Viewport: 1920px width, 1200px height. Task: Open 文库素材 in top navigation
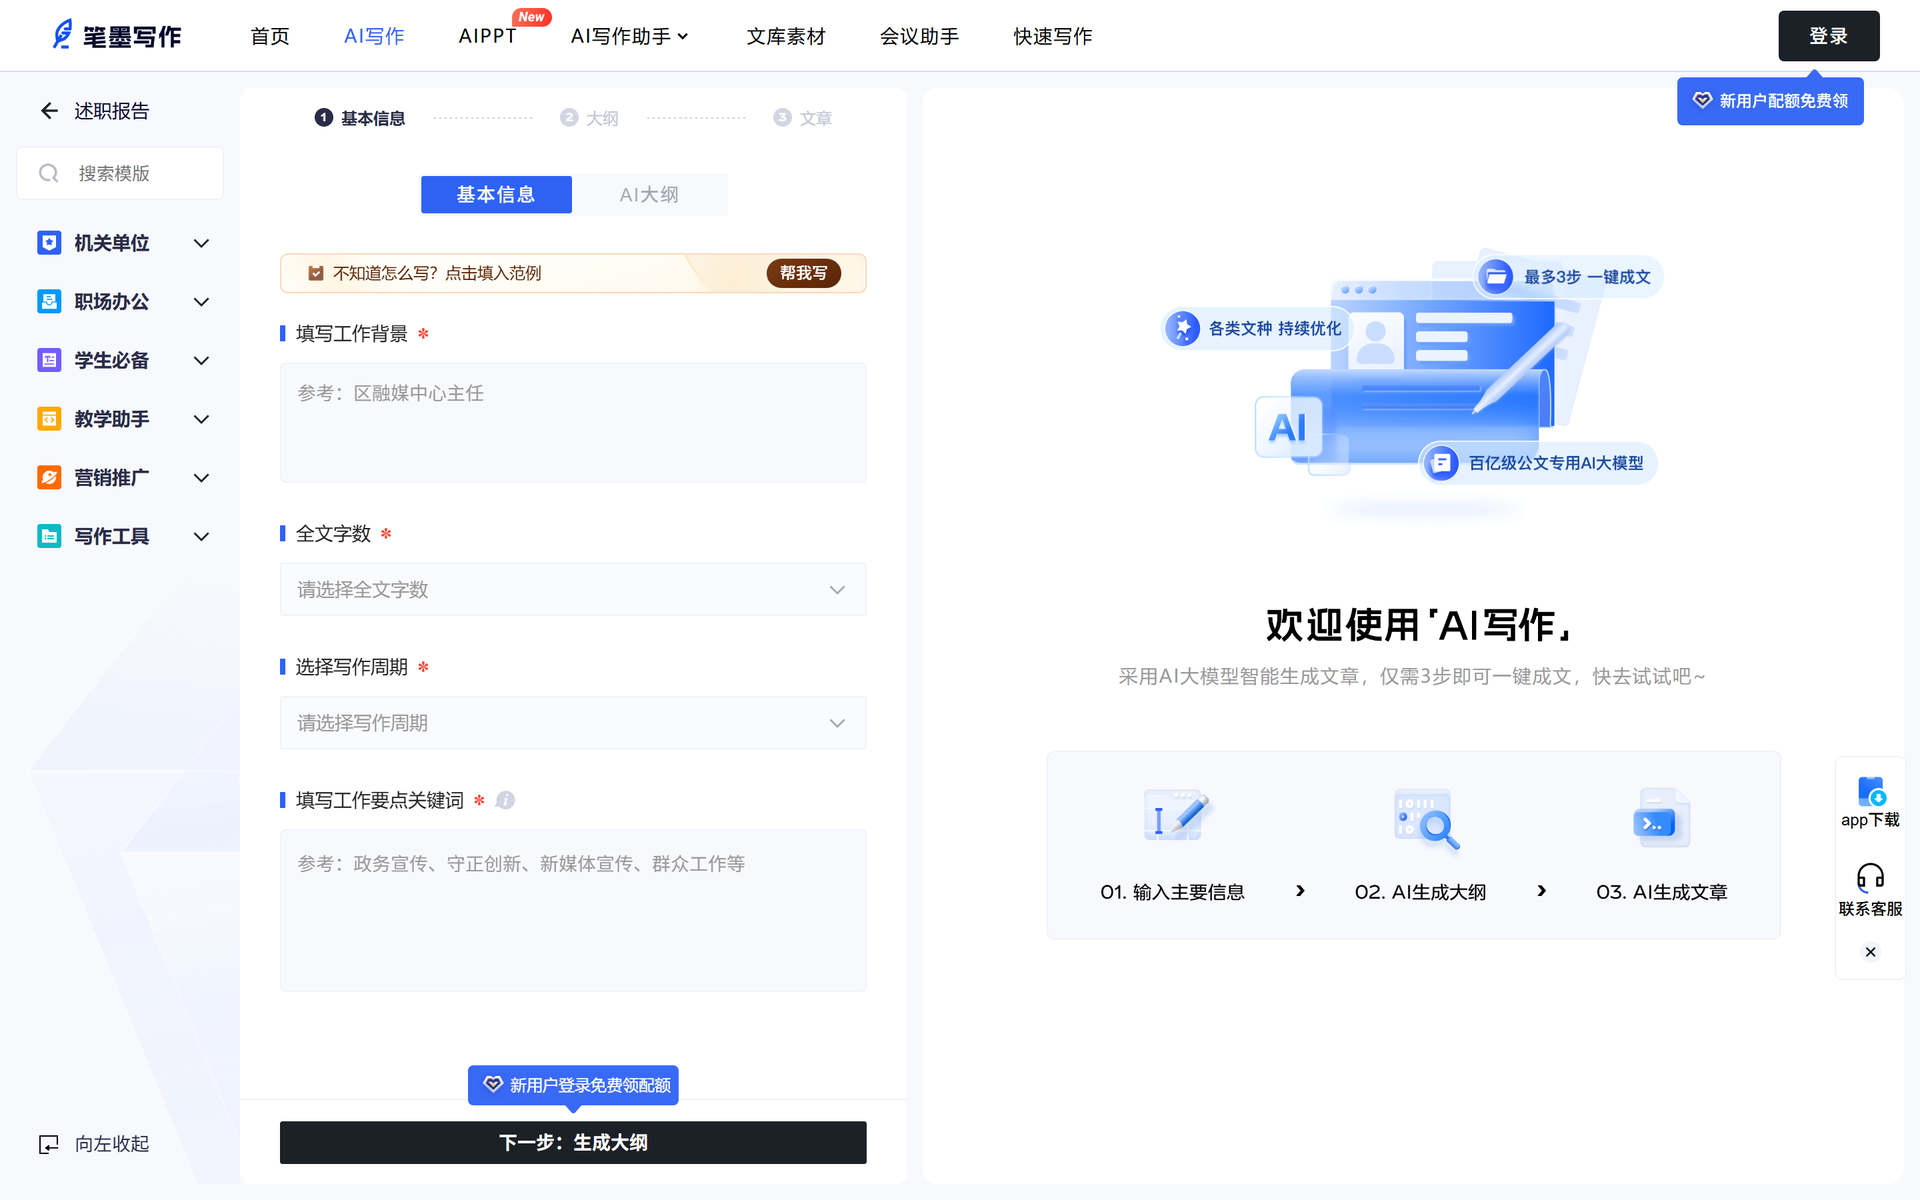(786, 36)
